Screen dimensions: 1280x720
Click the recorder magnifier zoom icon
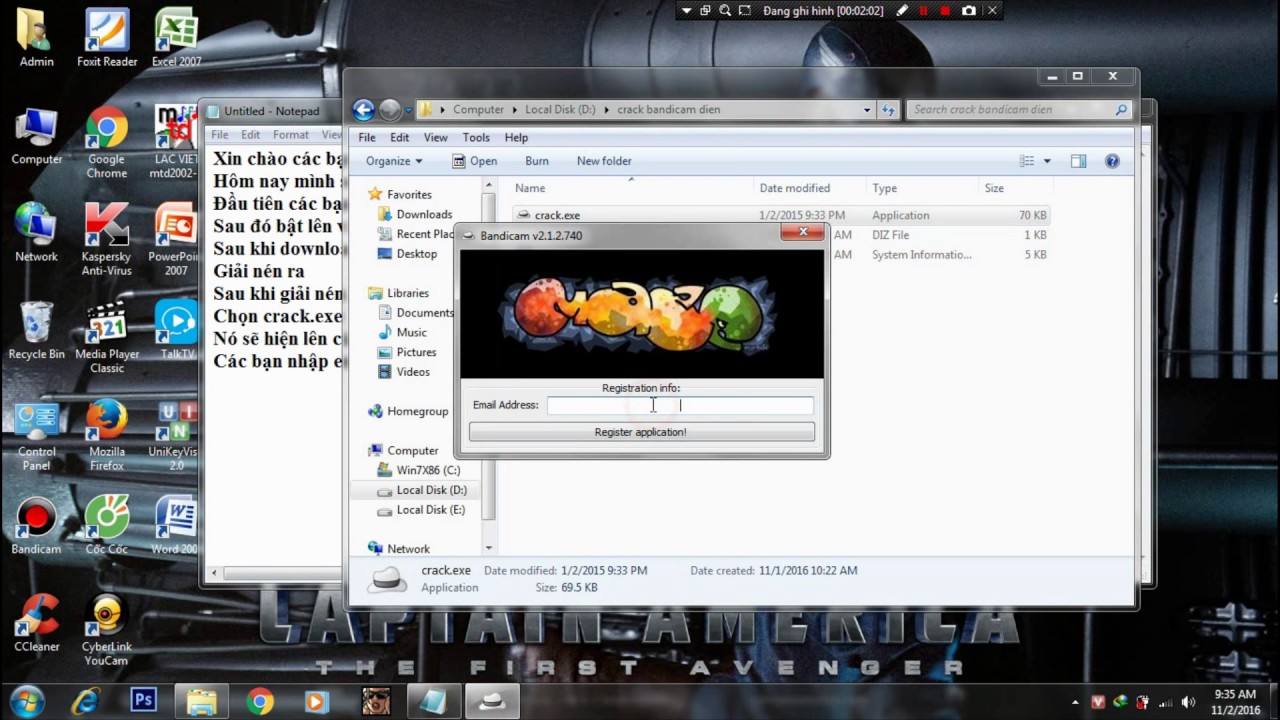(725, 10)
